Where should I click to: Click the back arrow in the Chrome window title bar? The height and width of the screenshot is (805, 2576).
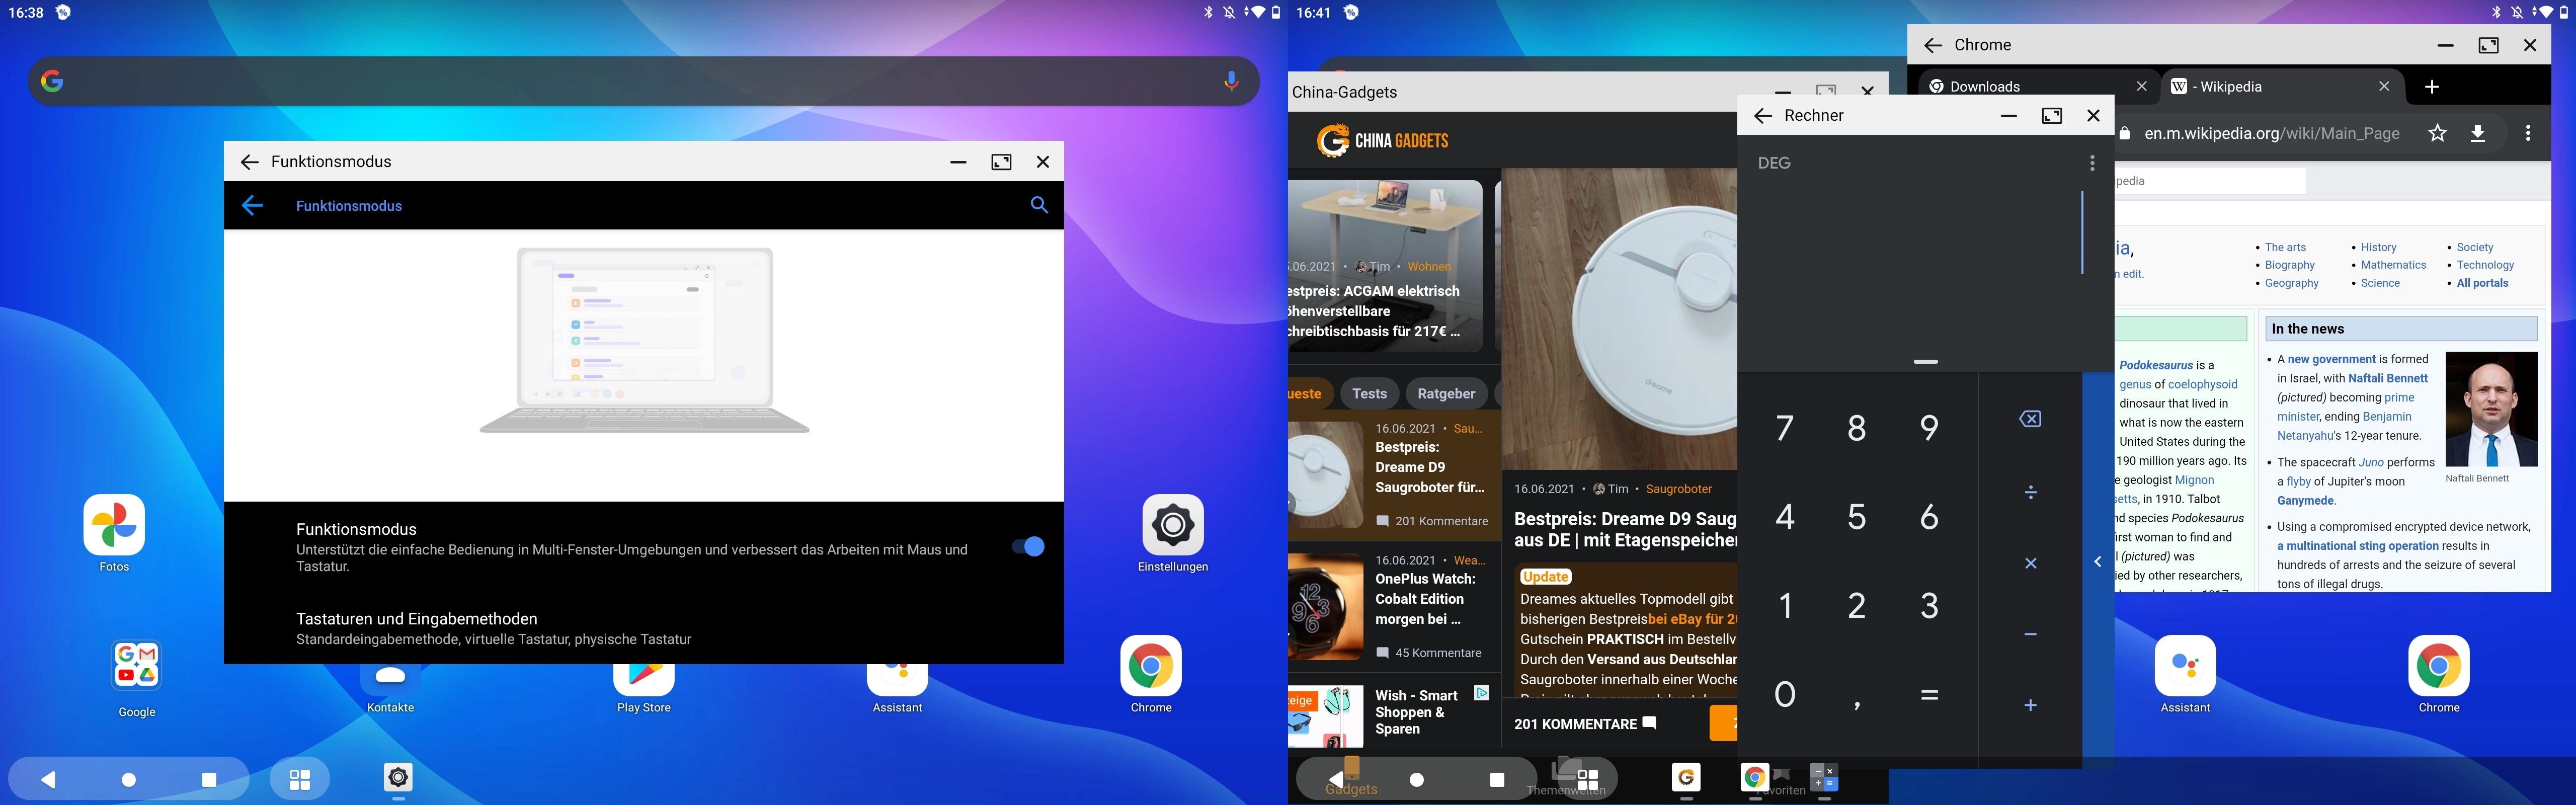pyautogui.click(x=1933, y=46)
